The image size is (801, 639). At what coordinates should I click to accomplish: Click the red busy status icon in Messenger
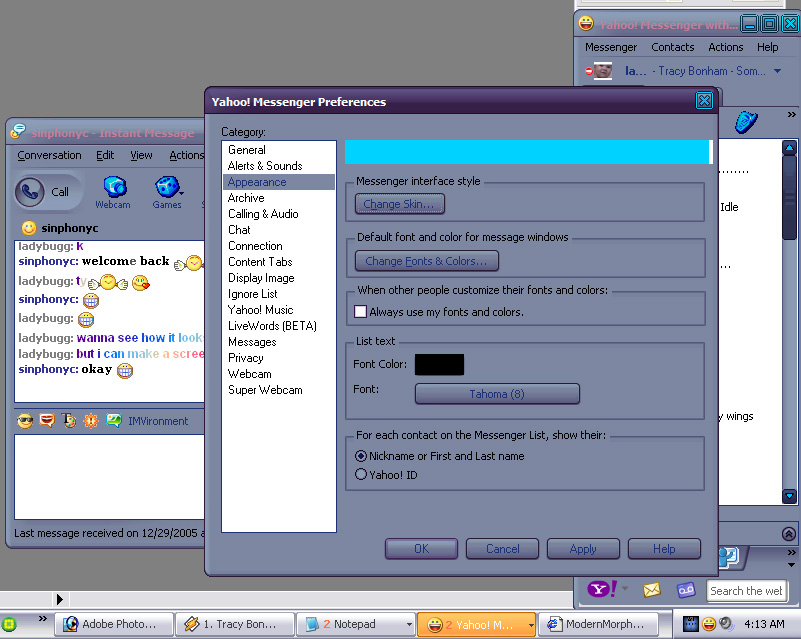[588, 71]
